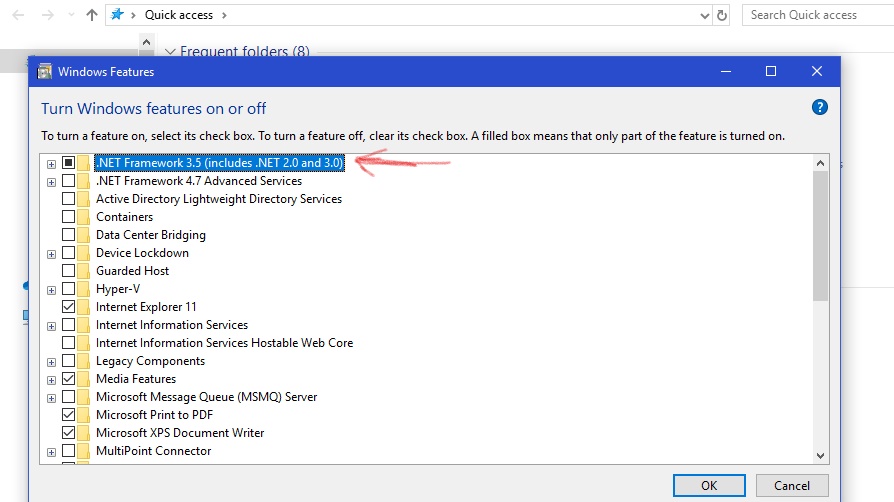Select Internet Information Services list item
The height and width of the screenshot is (502, 894).
(x=172, y=325)
